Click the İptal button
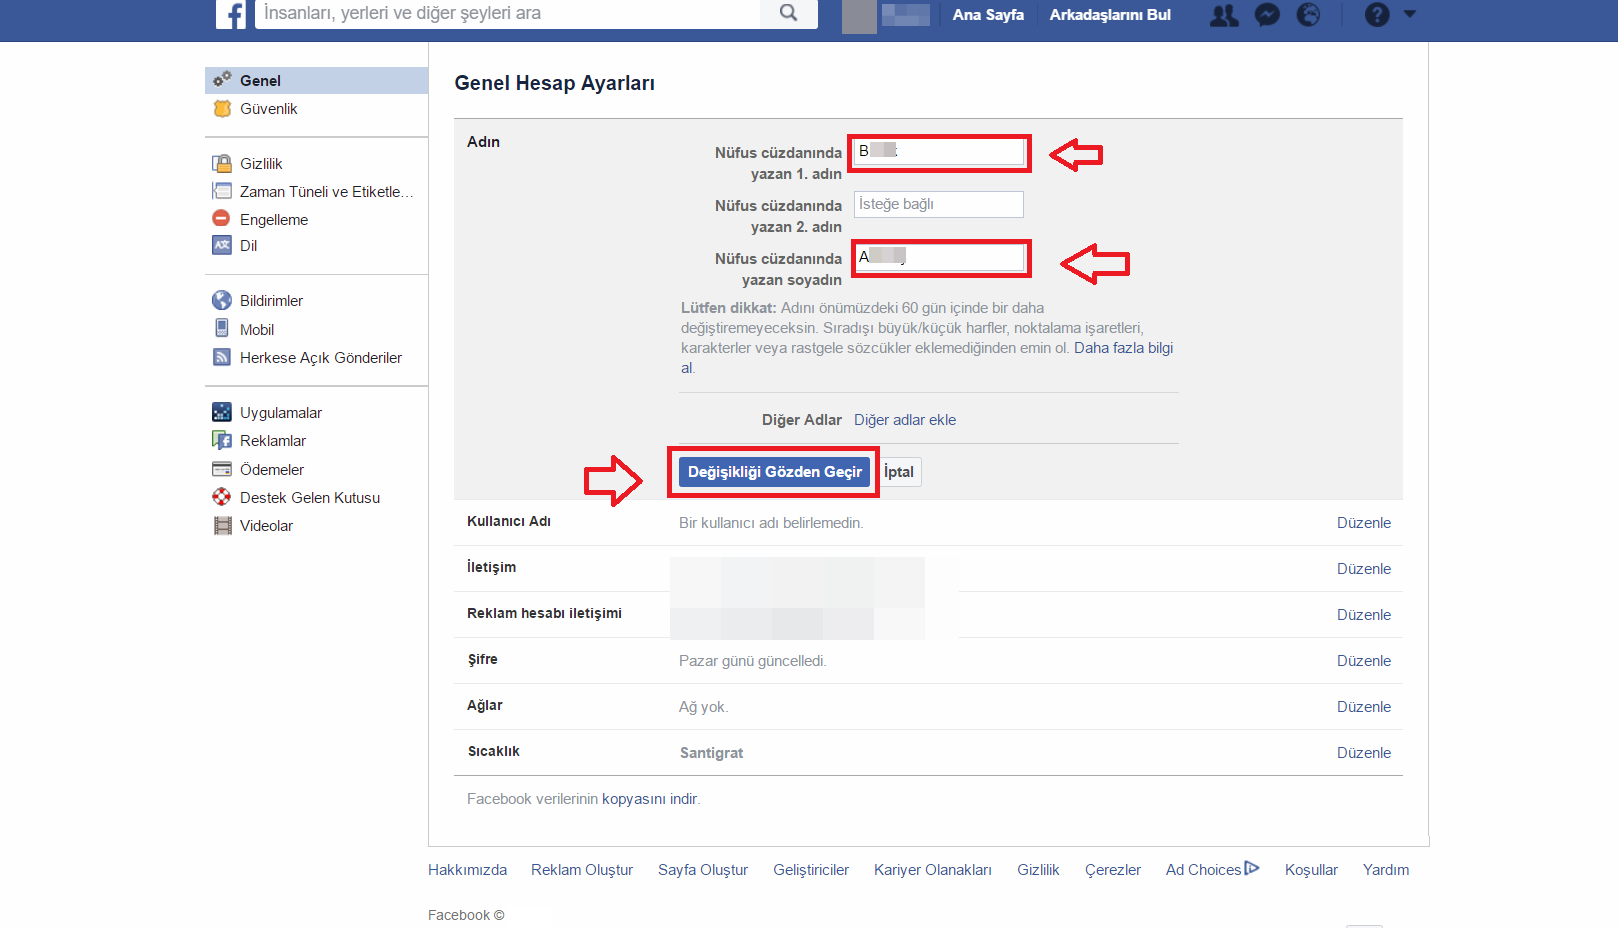This screenshot has width=1618, height=928. tap(900, 472)
